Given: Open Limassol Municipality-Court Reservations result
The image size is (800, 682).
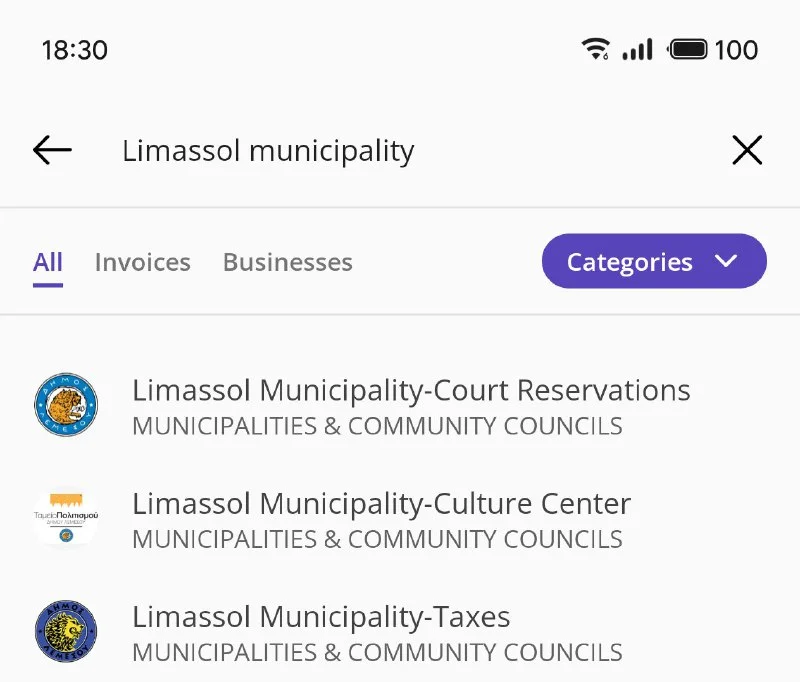Looking at the screenshot, I should [411, 390].
